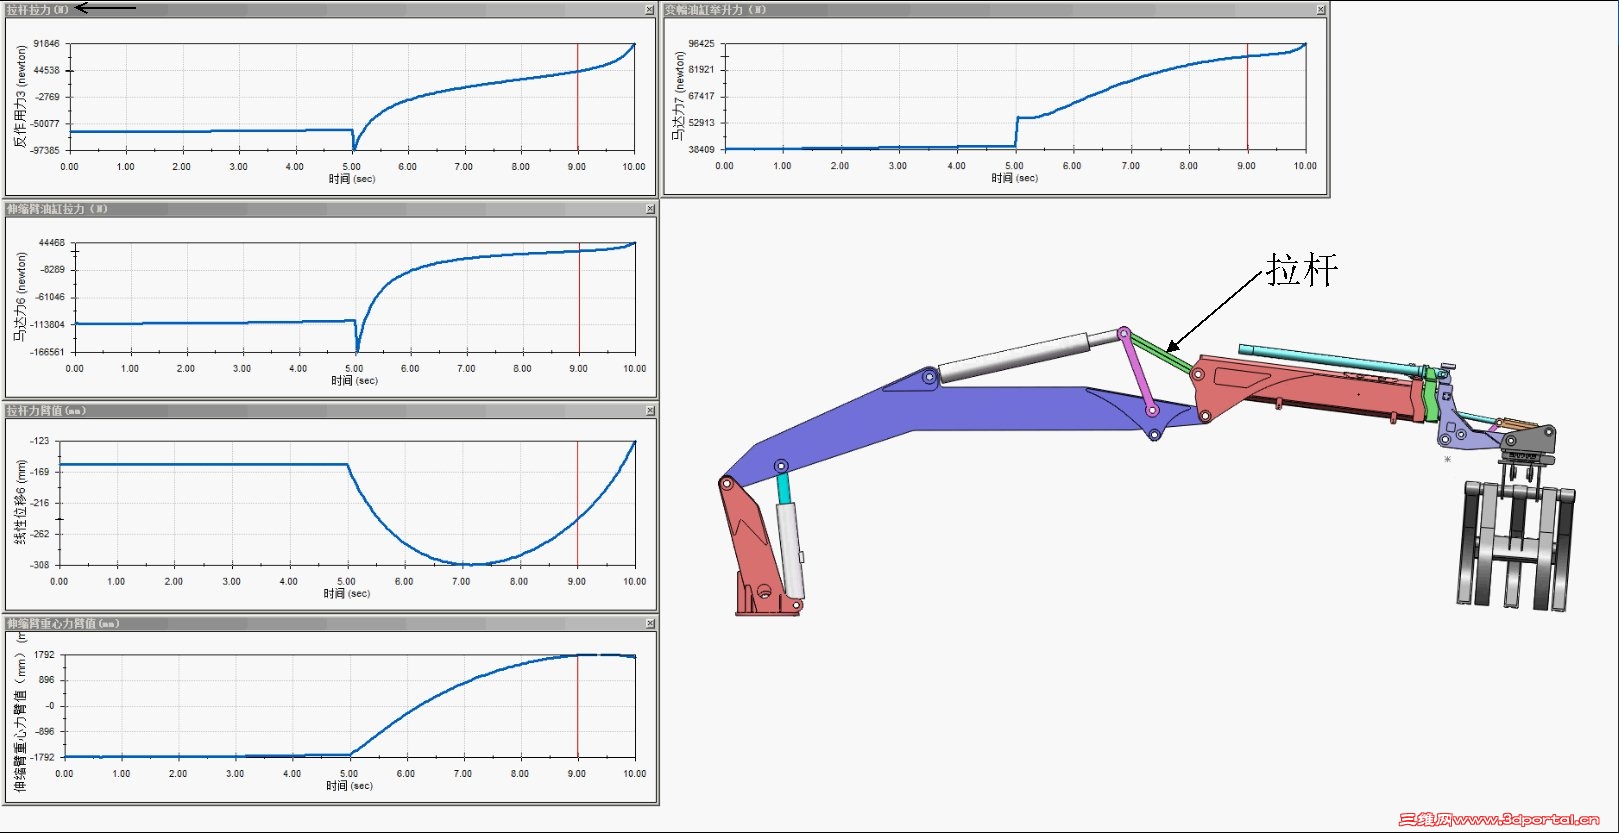The image size is (1619, 833).
Task: Select the 拉杆力臂值 (mm) plot title bar
Action: 330,411
